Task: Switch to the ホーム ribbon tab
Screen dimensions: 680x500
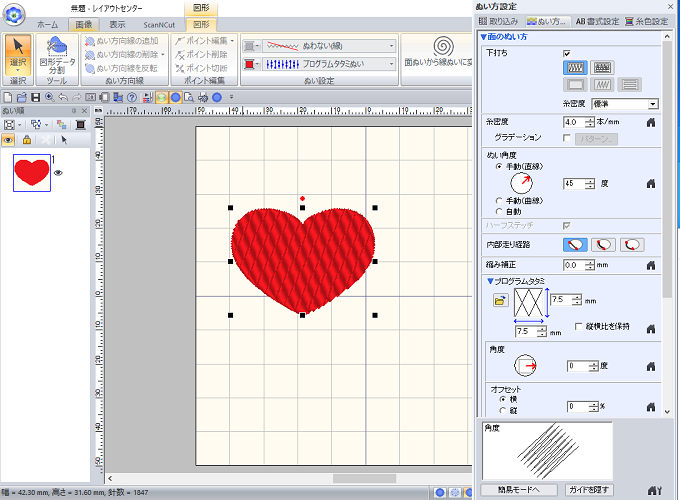Action: point(47,22)
